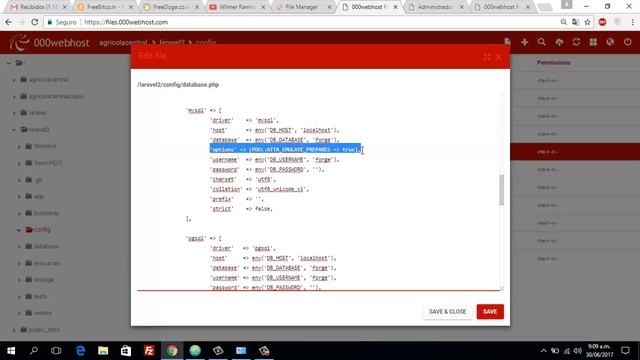Expand the Edit file dialog to fullscreen
This screenshot has width=640, height=360.
[x=487, y=57]
